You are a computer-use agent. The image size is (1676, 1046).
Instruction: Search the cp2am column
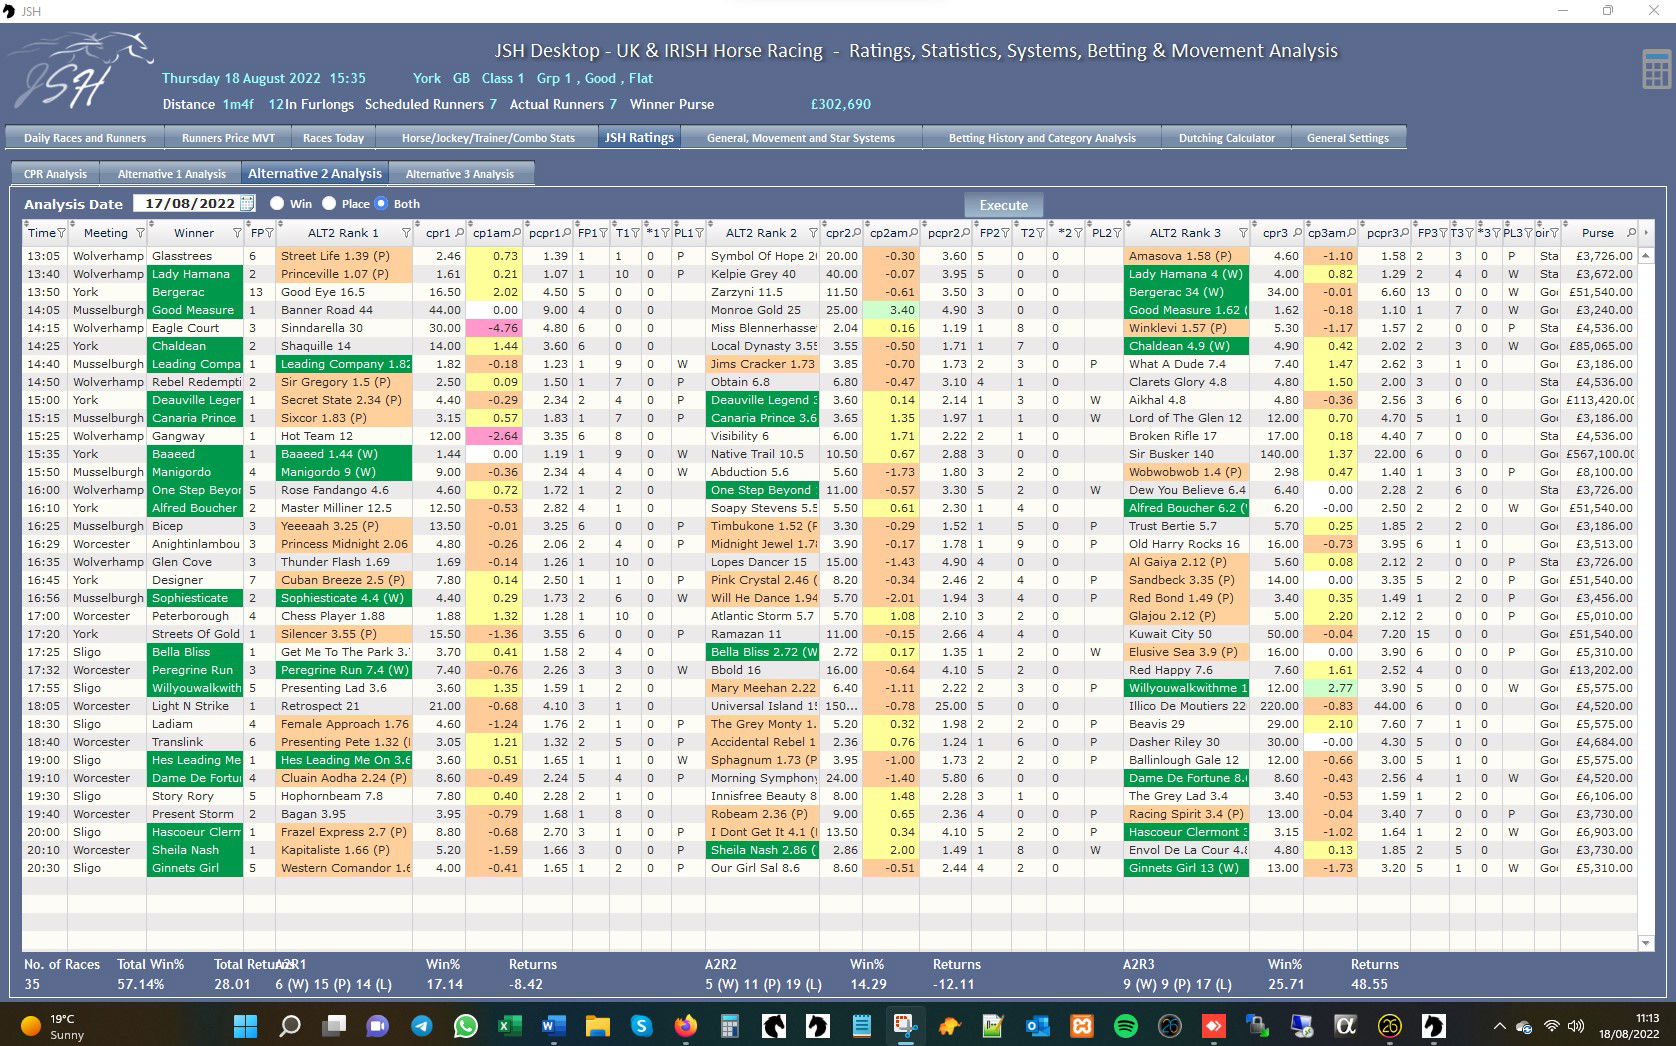914,233
